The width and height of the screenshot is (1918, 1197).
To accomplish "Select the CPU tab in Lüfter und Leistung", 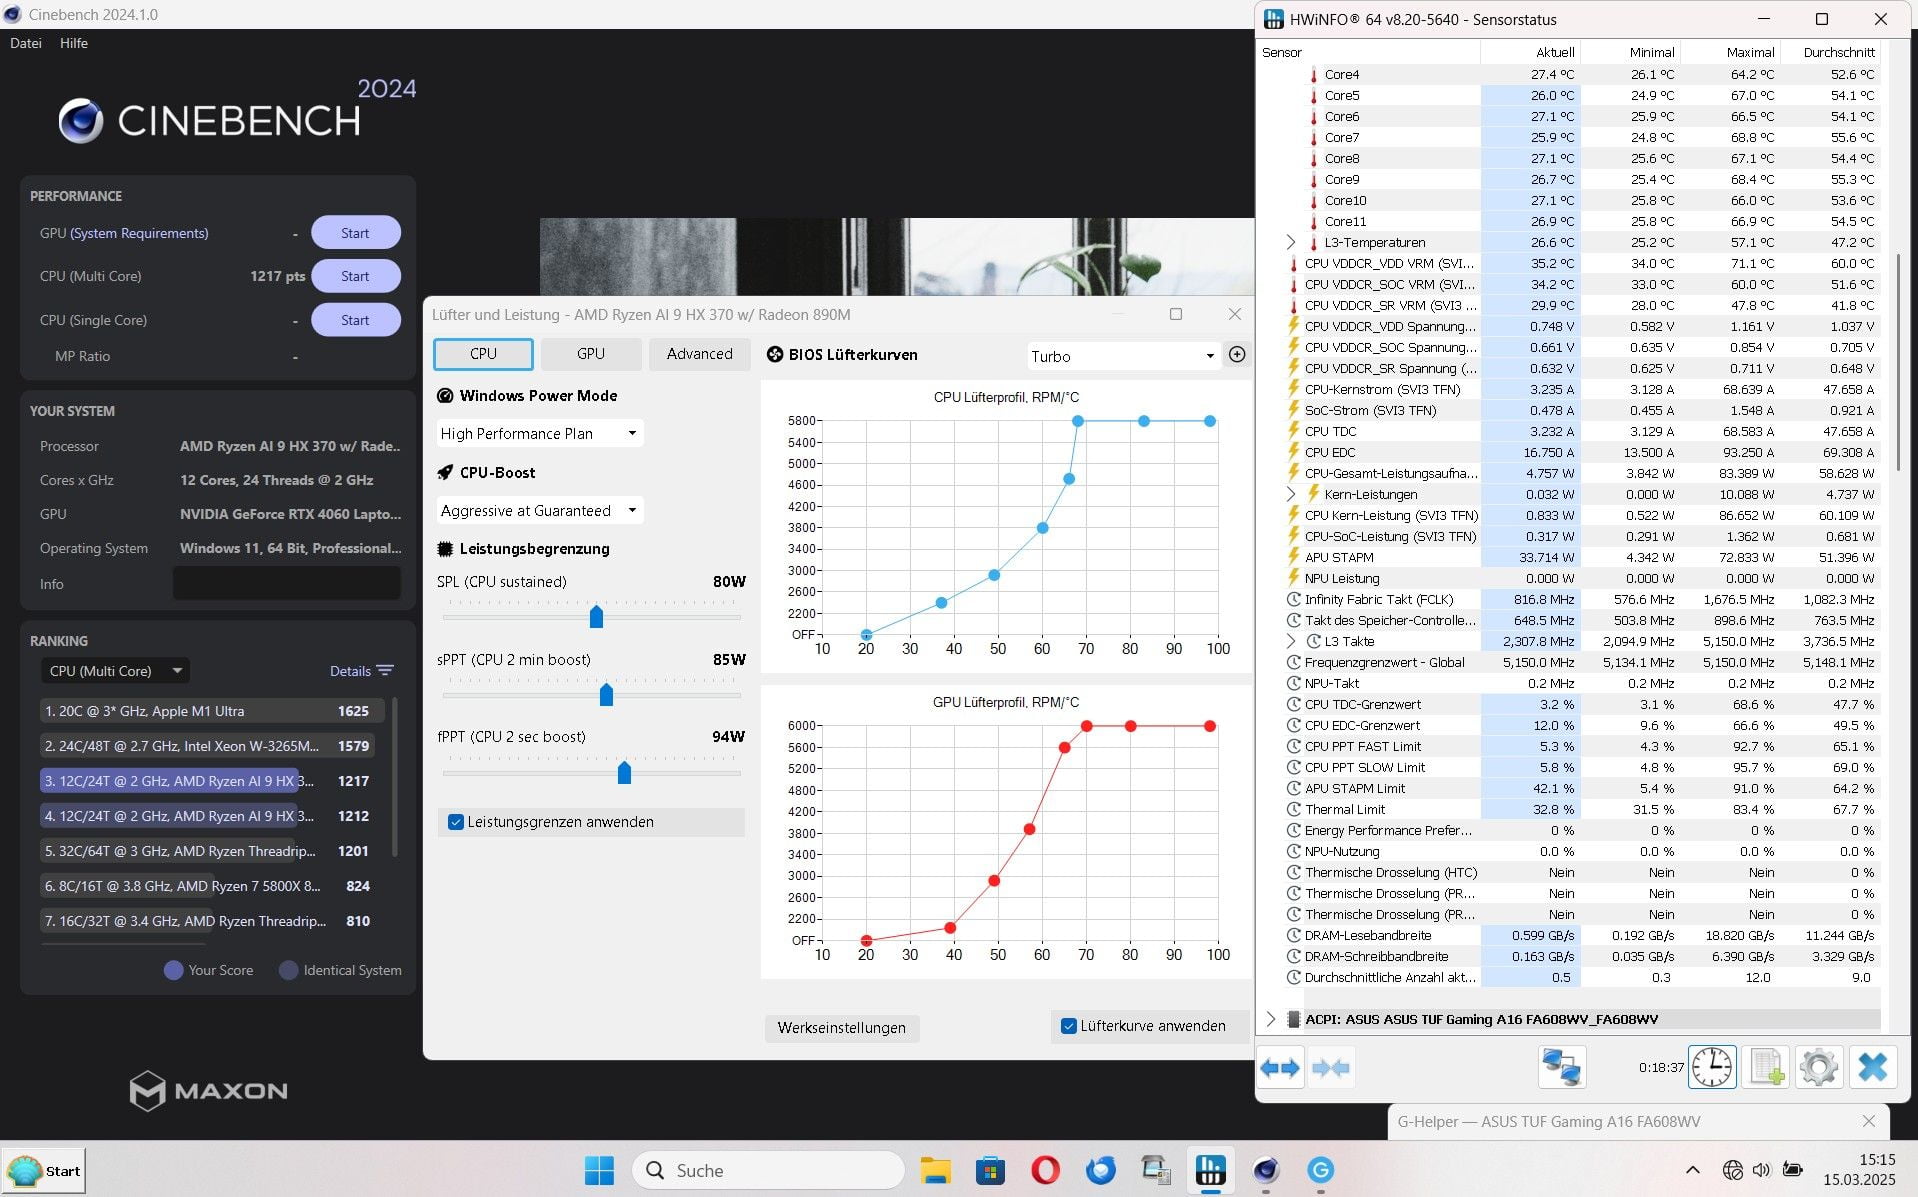I will tap(483, 354).
